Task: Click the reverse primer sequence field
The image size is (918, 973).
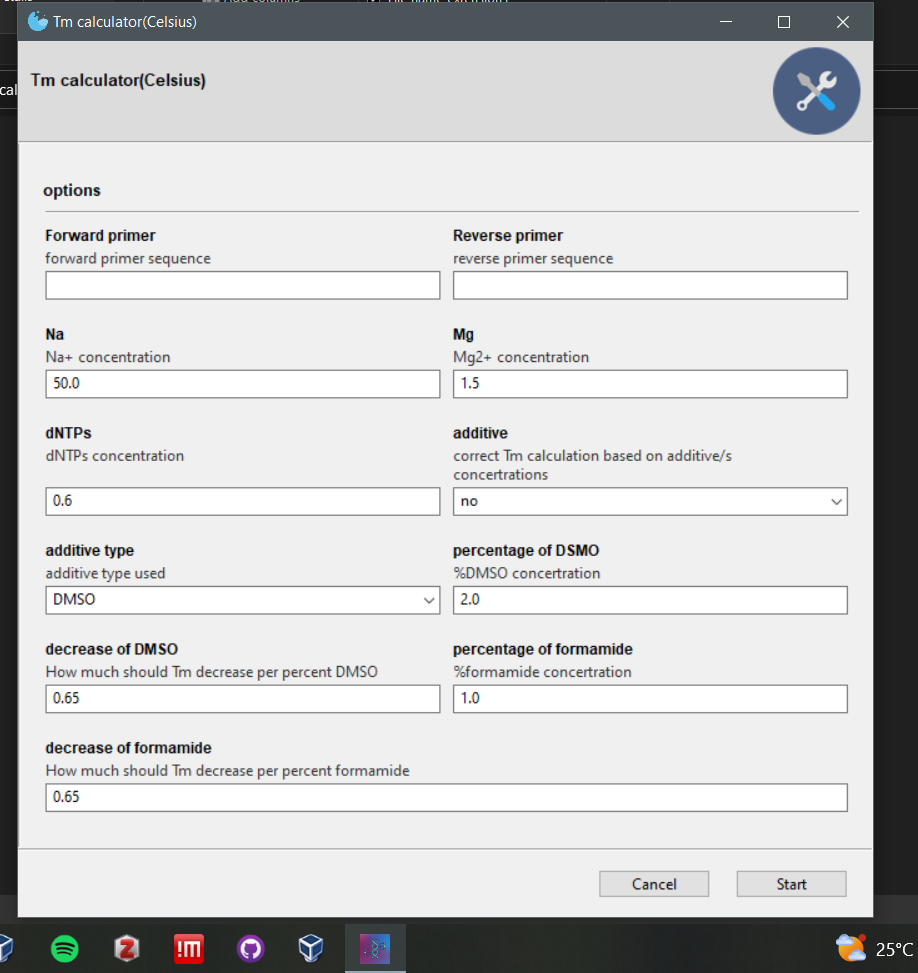Action: point(650,285)
